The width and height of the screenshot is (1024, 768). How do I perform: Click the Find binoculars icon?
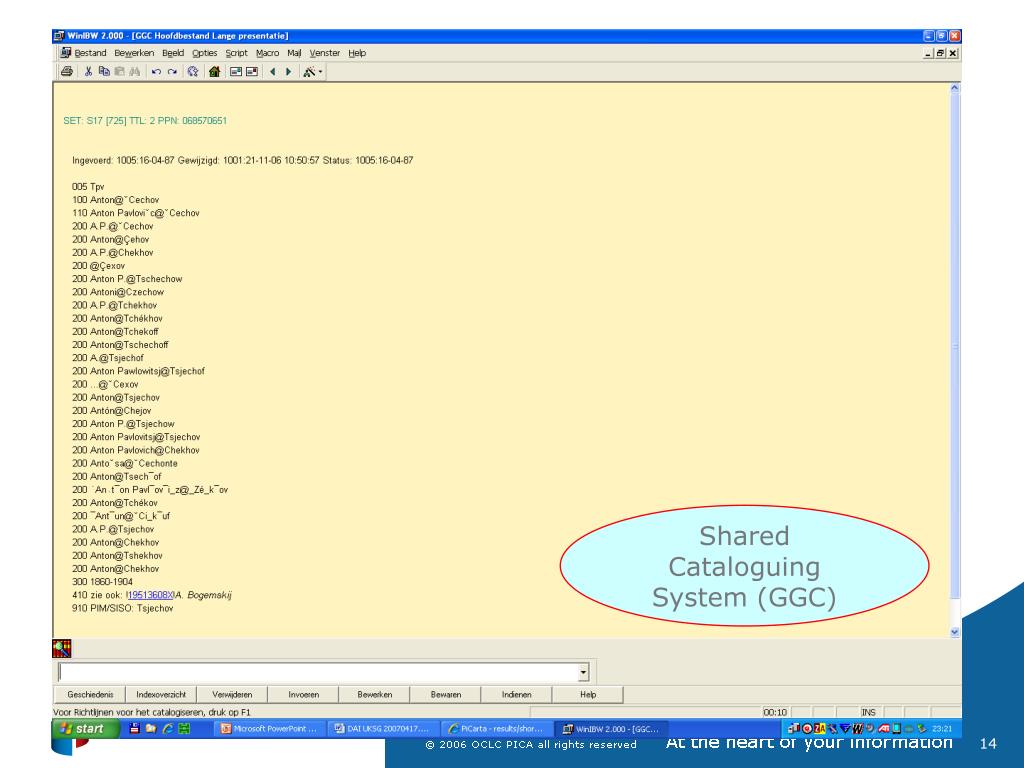click(135, 72)
